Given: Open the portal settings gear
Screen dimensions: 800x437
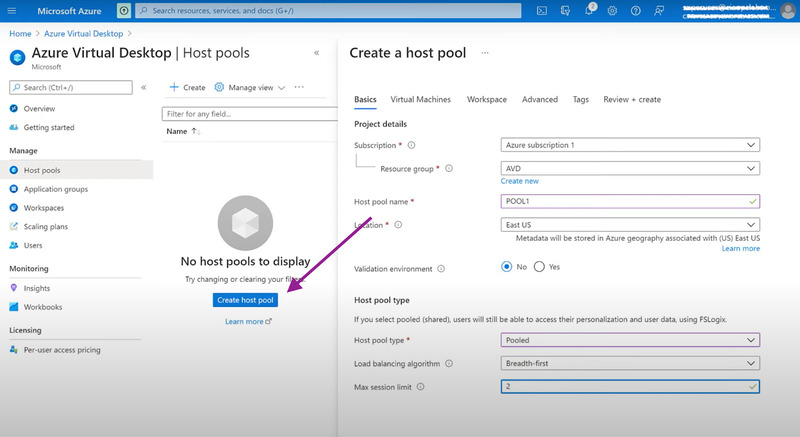Looking at the screenshot, I should point(612,11).
